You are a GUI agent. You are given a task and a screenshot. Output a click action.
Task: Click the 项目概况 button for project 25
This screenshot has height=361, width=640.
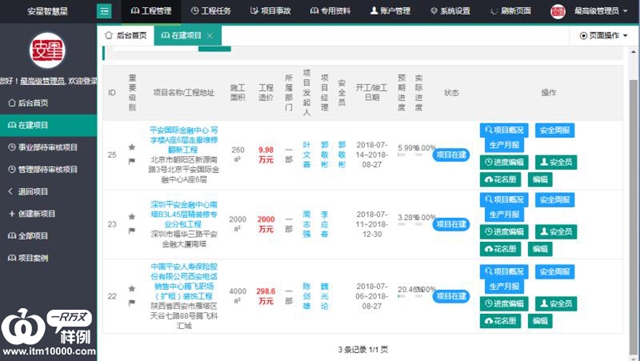point(504,130)
